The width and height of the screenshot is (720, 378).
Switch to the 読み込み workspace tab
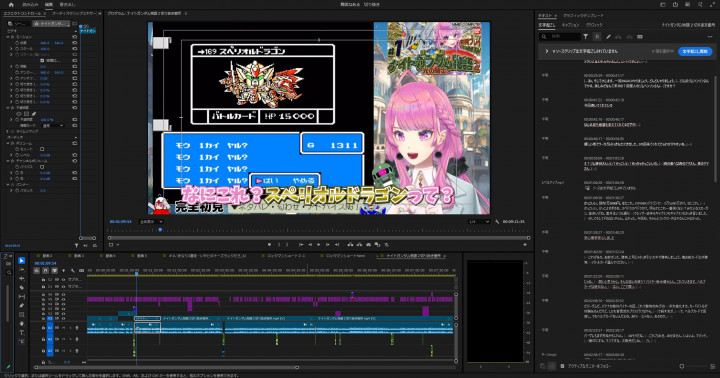click(x=30, y=5)
